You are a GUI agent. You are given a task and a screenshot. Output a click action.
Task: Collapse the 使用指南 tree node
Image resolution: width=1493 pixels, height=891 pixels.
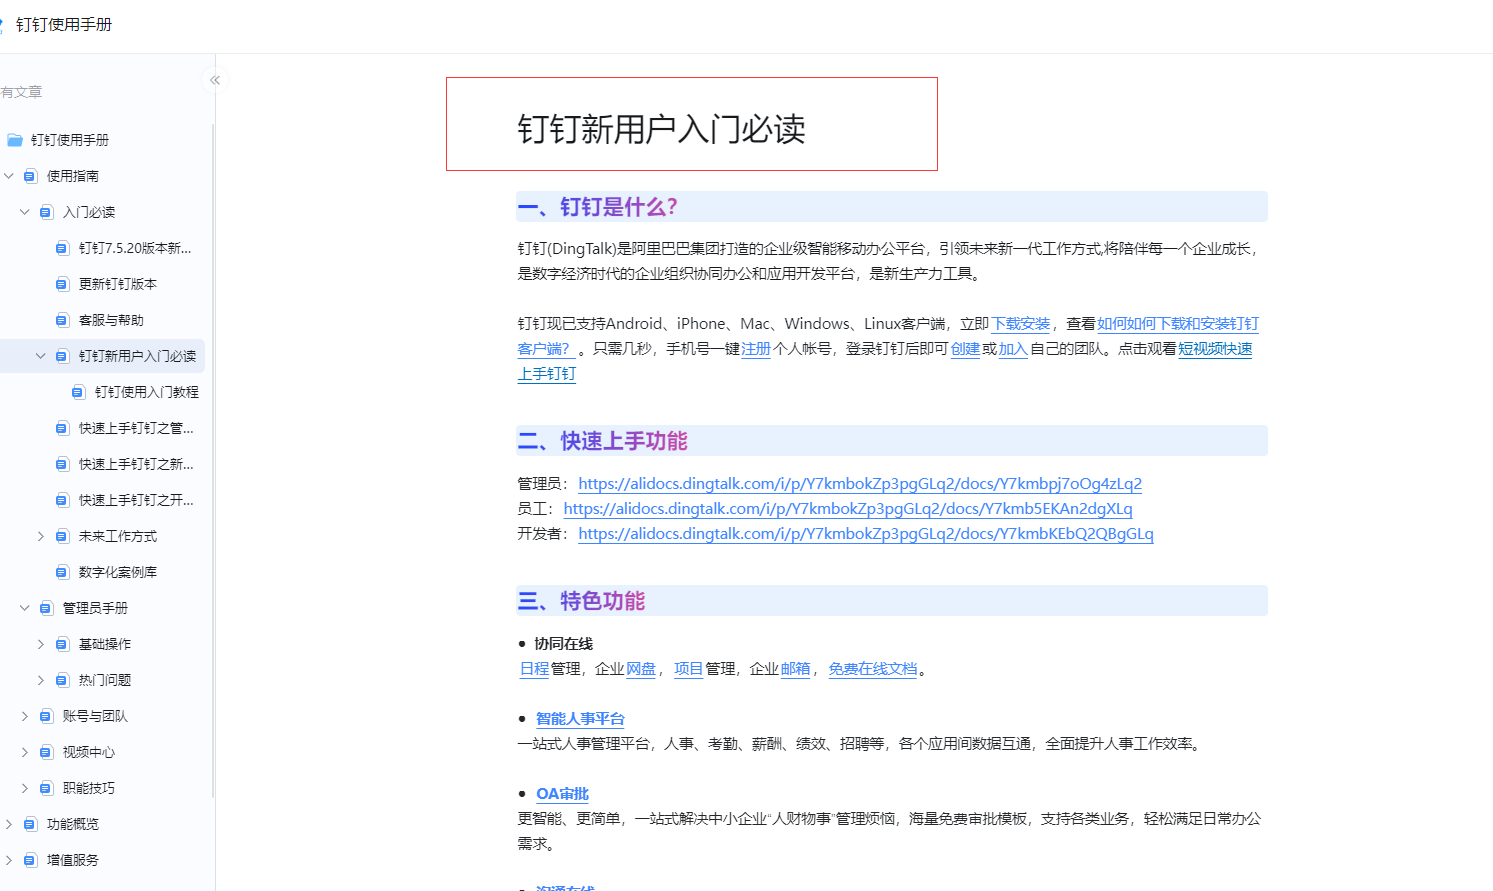(9, 176)
